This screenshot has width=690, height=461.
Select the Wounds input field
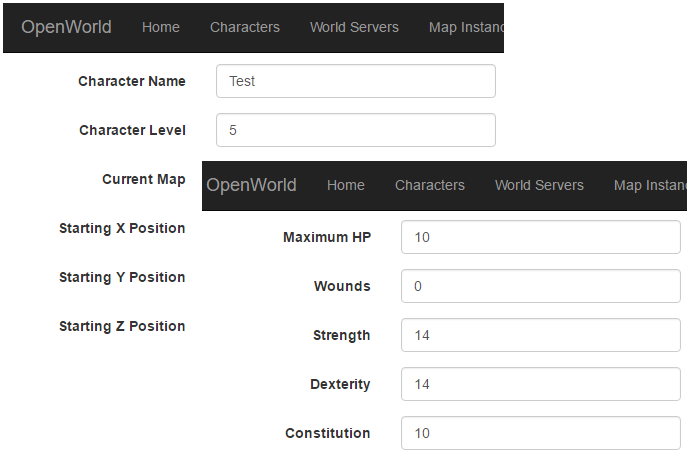pos(541,286)
